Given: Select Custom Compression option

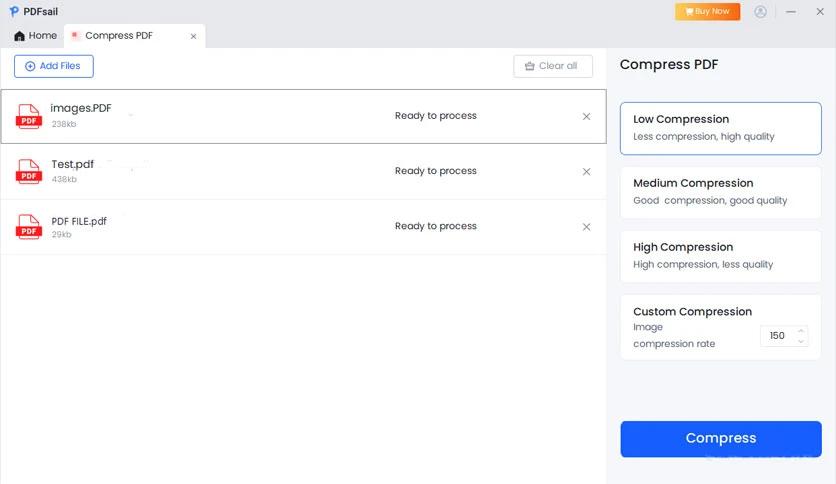Looking at the screenshot, I should [x=692, y=312].
